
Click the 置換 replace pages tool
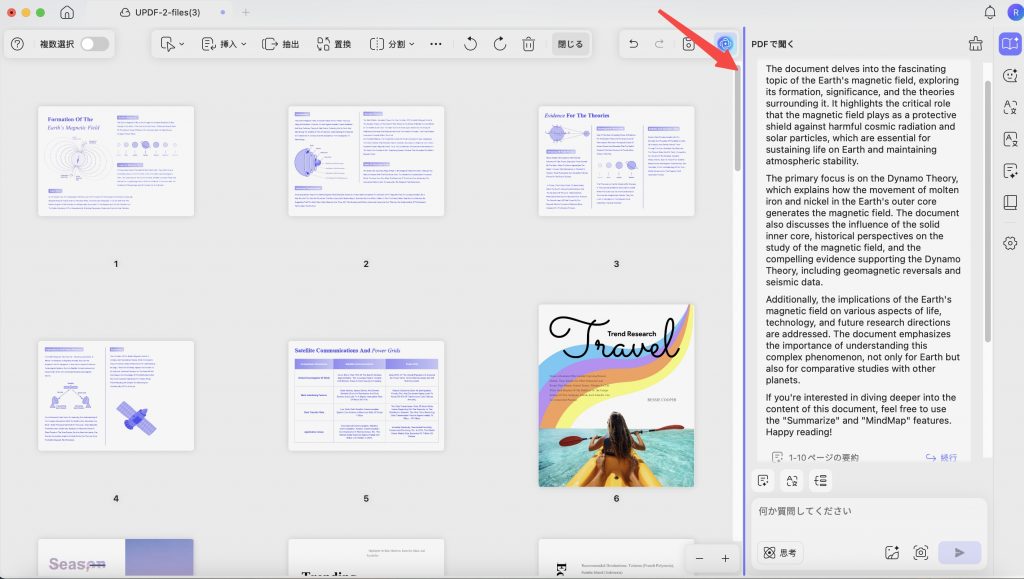[x=334, y=44]
